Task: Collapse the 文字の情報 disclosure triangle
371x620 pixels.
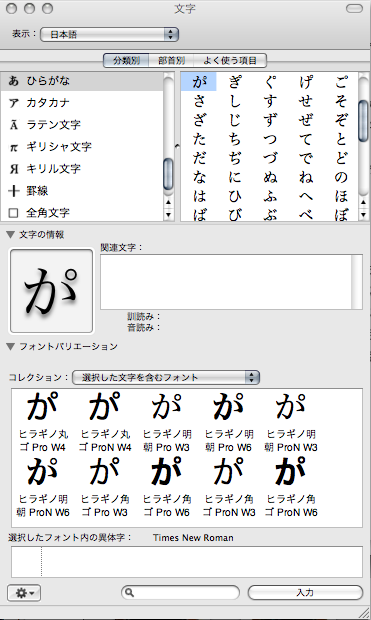Action: (11, 234)
